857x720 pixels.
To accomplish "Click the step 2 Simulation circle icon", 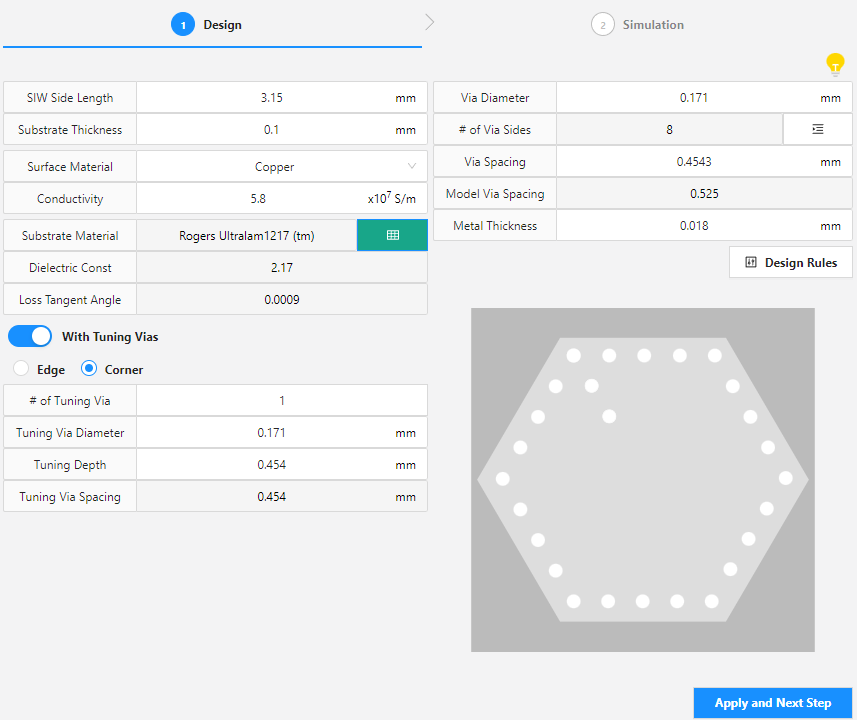I will 602,24.
